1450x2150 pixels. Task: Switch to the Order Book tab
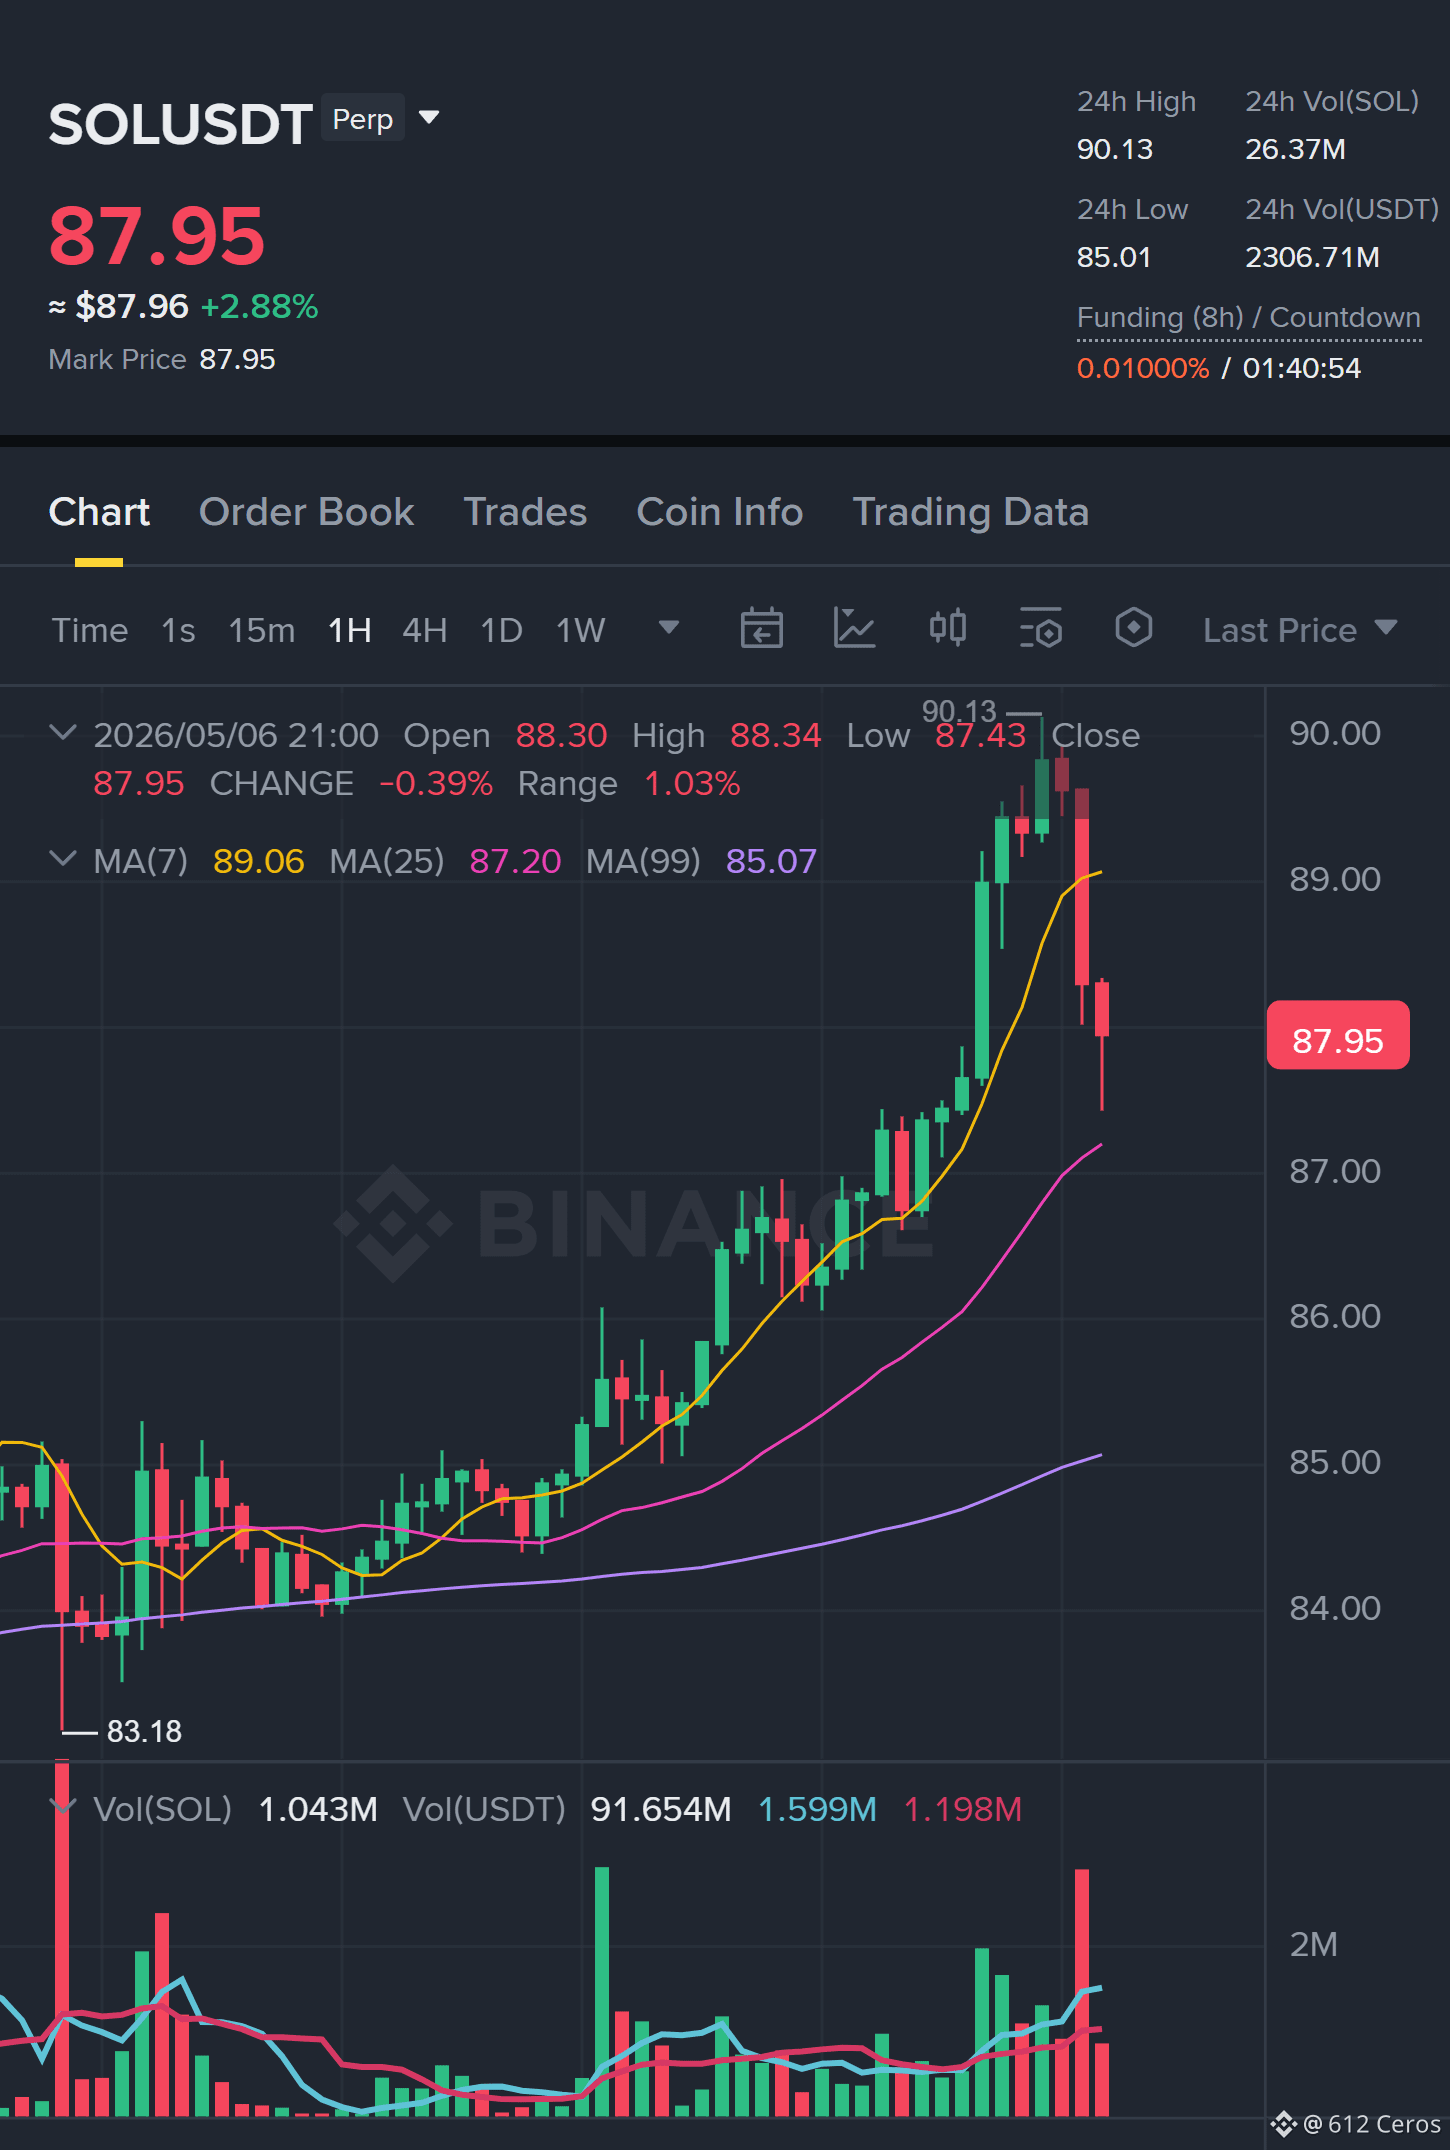306,512
